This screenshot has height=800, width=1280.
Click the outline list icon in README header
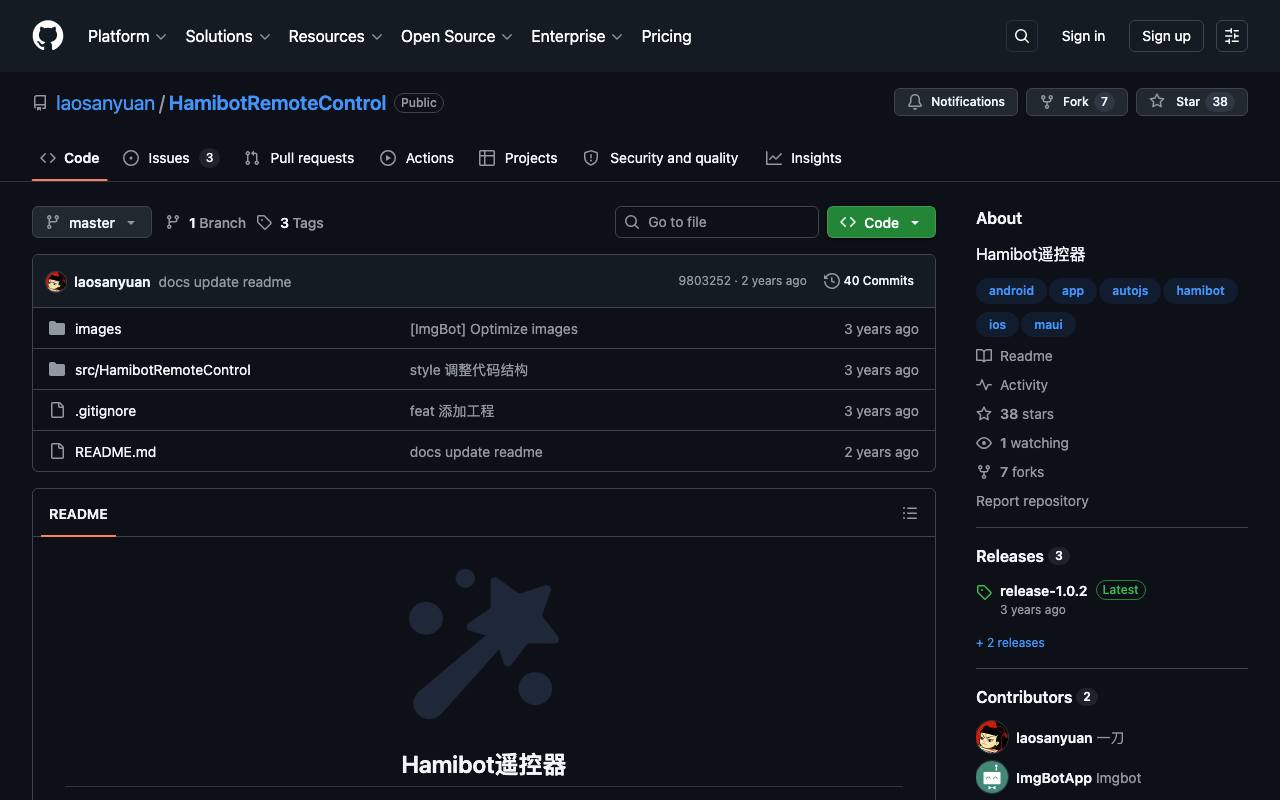click(910, 513)
